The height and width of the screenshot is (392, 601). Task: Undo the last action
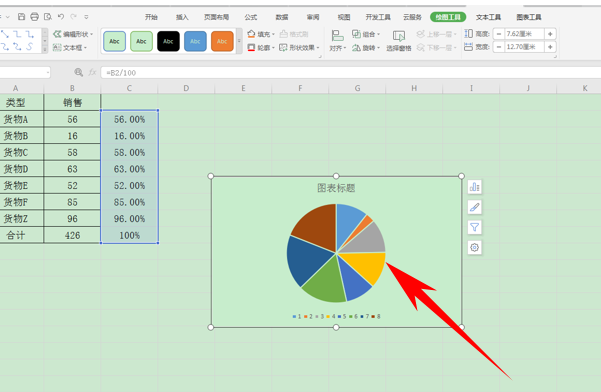pos(61,16)
